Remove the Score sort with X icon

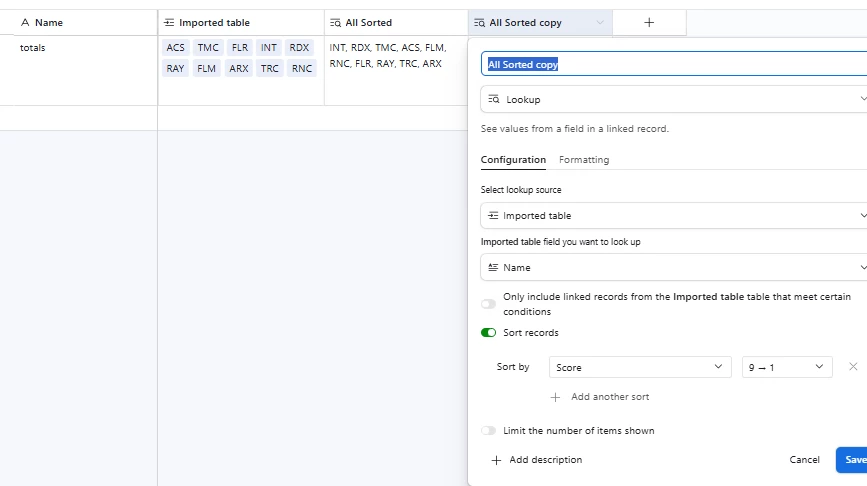[x=853, y=367]
